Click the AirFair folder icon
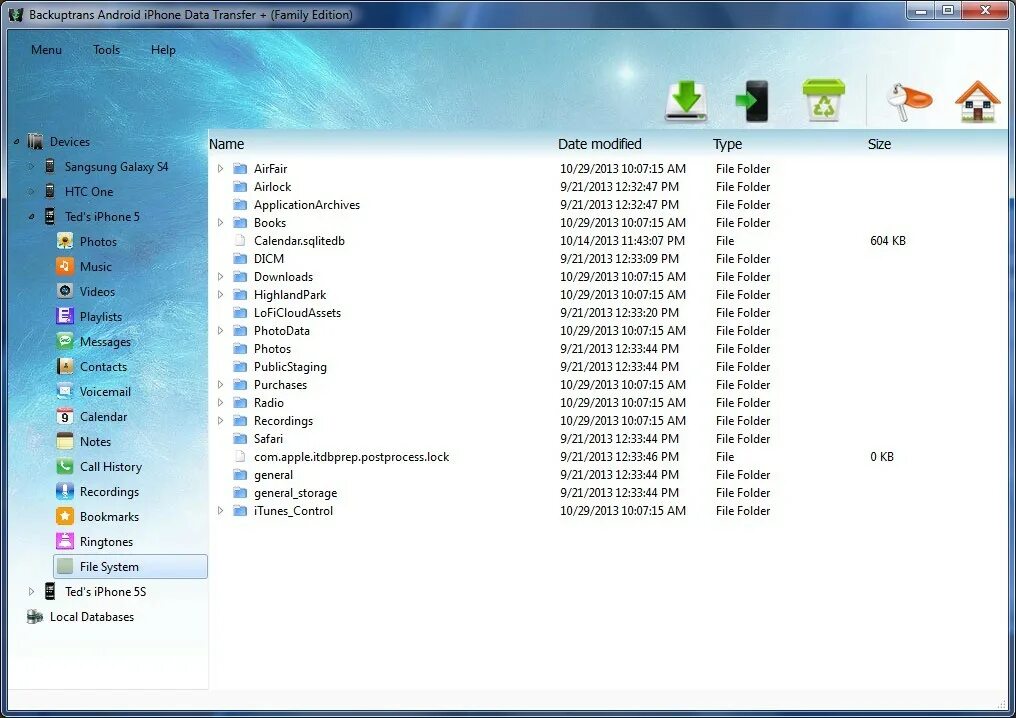 (x=240, y=168)
